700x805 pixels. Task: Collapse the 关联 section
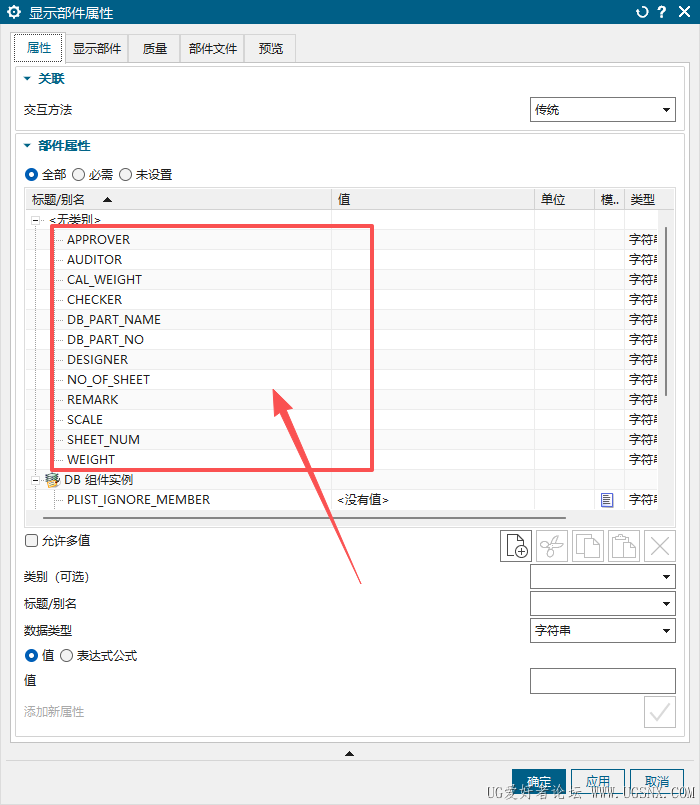click(x=28, y=79)
